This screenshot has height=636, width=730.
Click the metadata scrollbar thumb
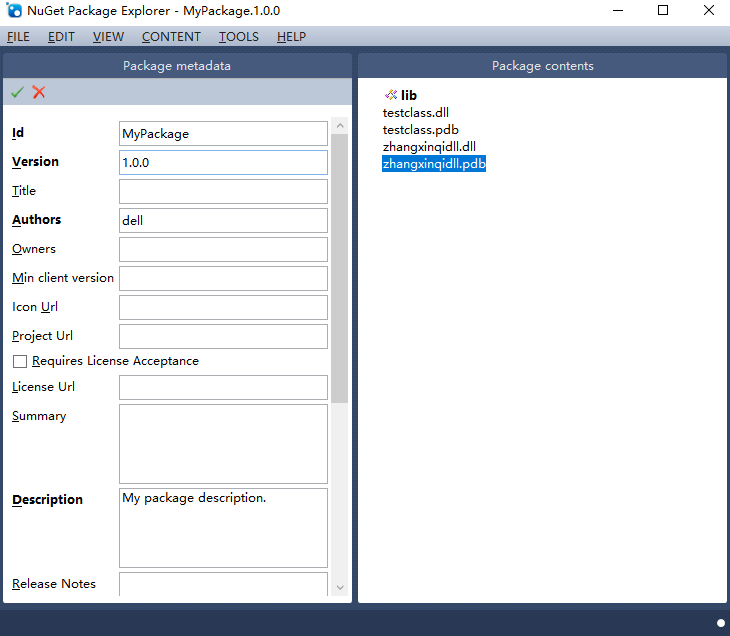pyautogui.click(x=340, y=268)
